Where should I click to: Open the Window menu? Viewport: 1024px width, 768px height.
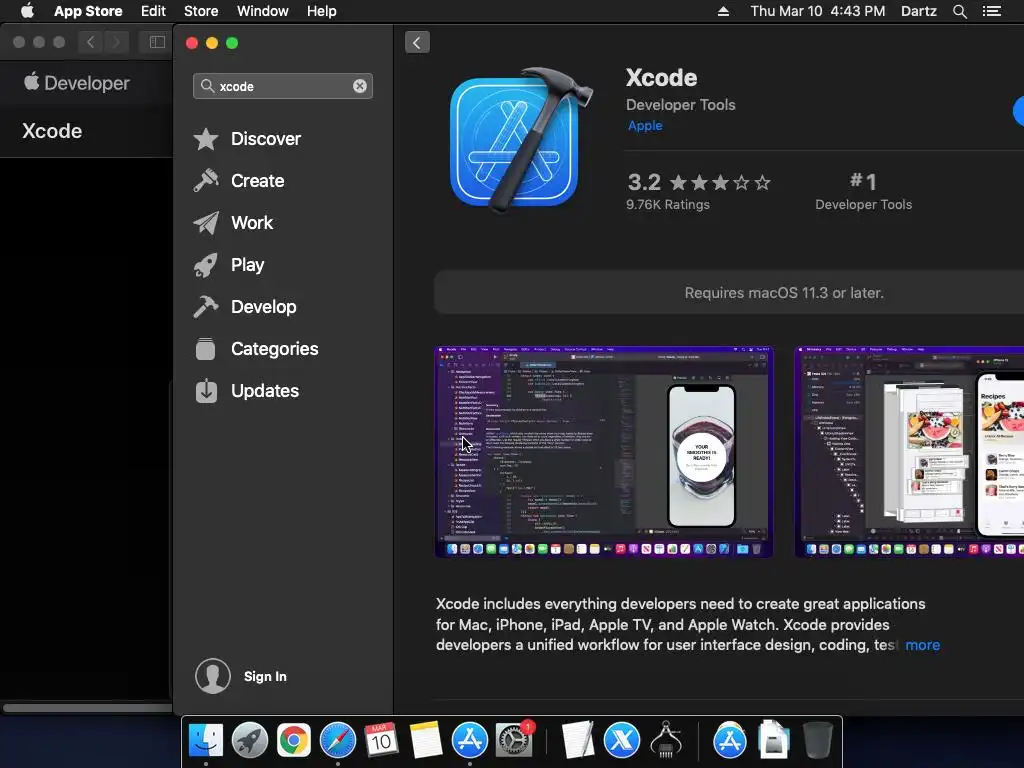pyautogui.click(x=263, y=11)
